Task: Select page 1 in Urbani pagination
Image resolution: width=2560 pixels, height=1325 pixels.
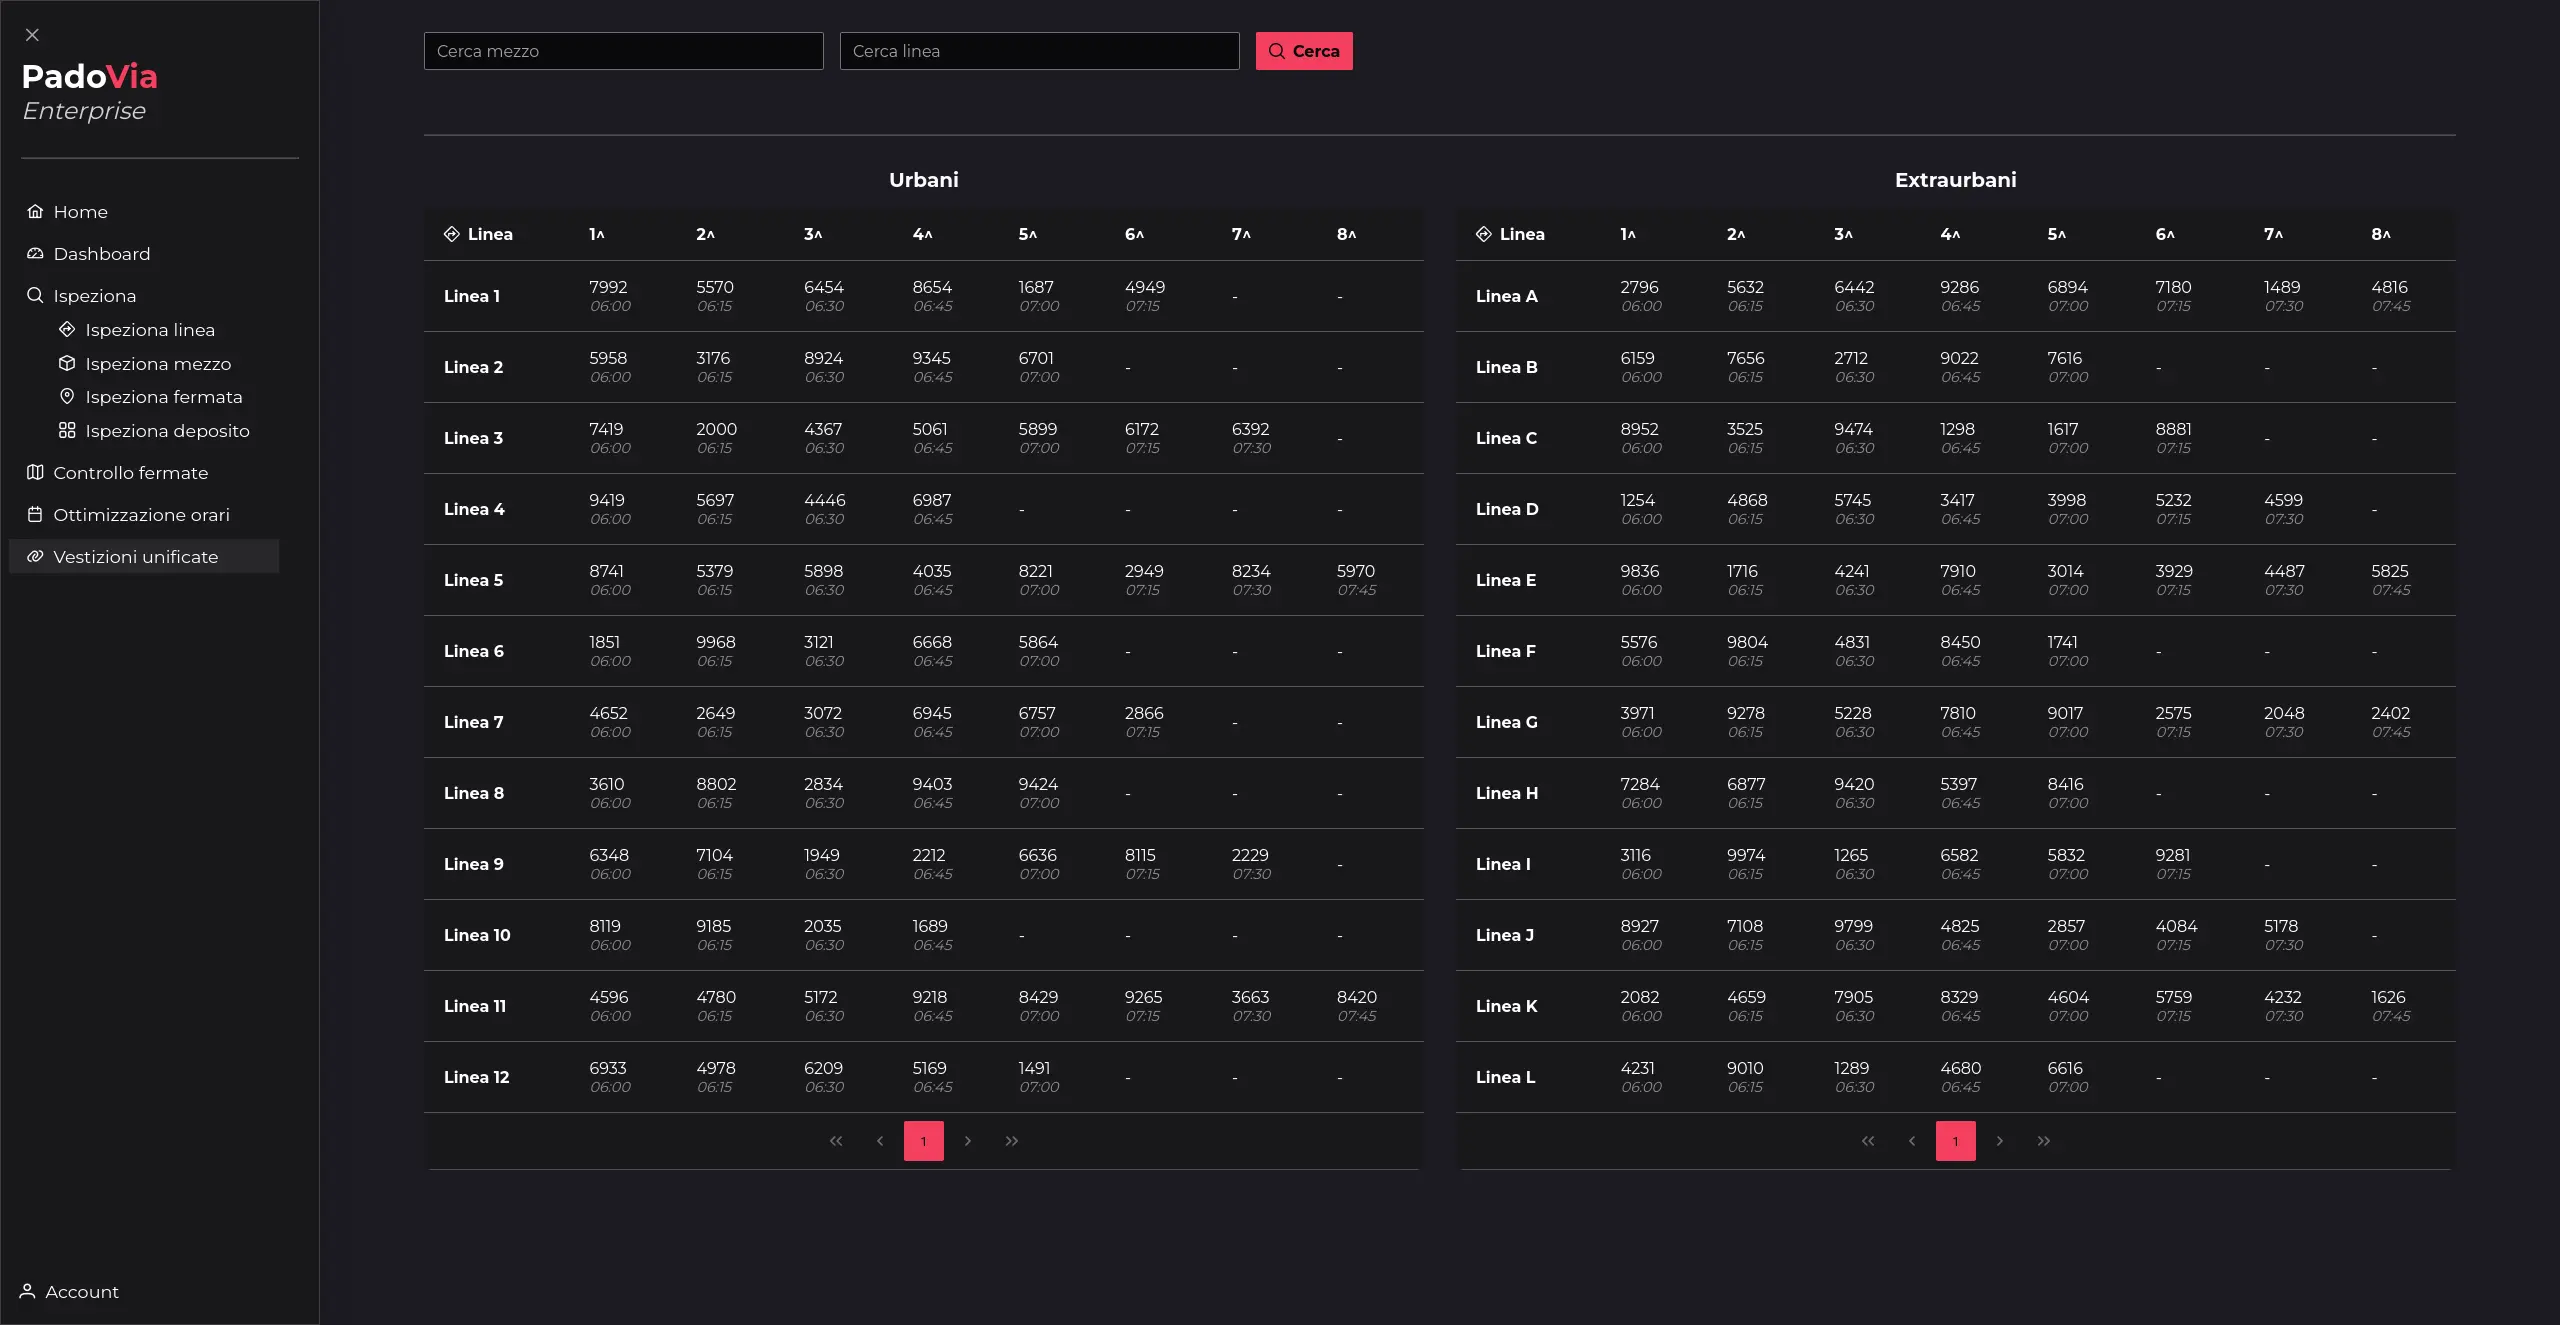Action: pos(924,1141)
